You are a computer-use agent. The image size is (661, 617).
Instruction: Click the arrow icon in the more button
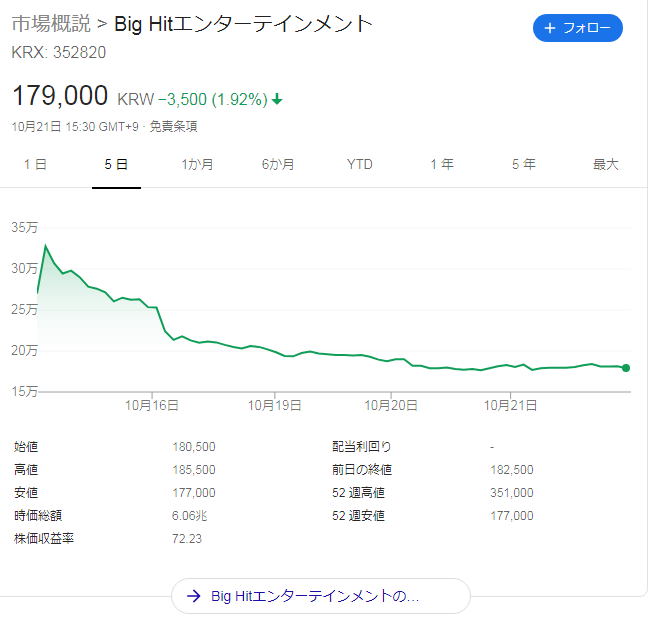[194, 596]
